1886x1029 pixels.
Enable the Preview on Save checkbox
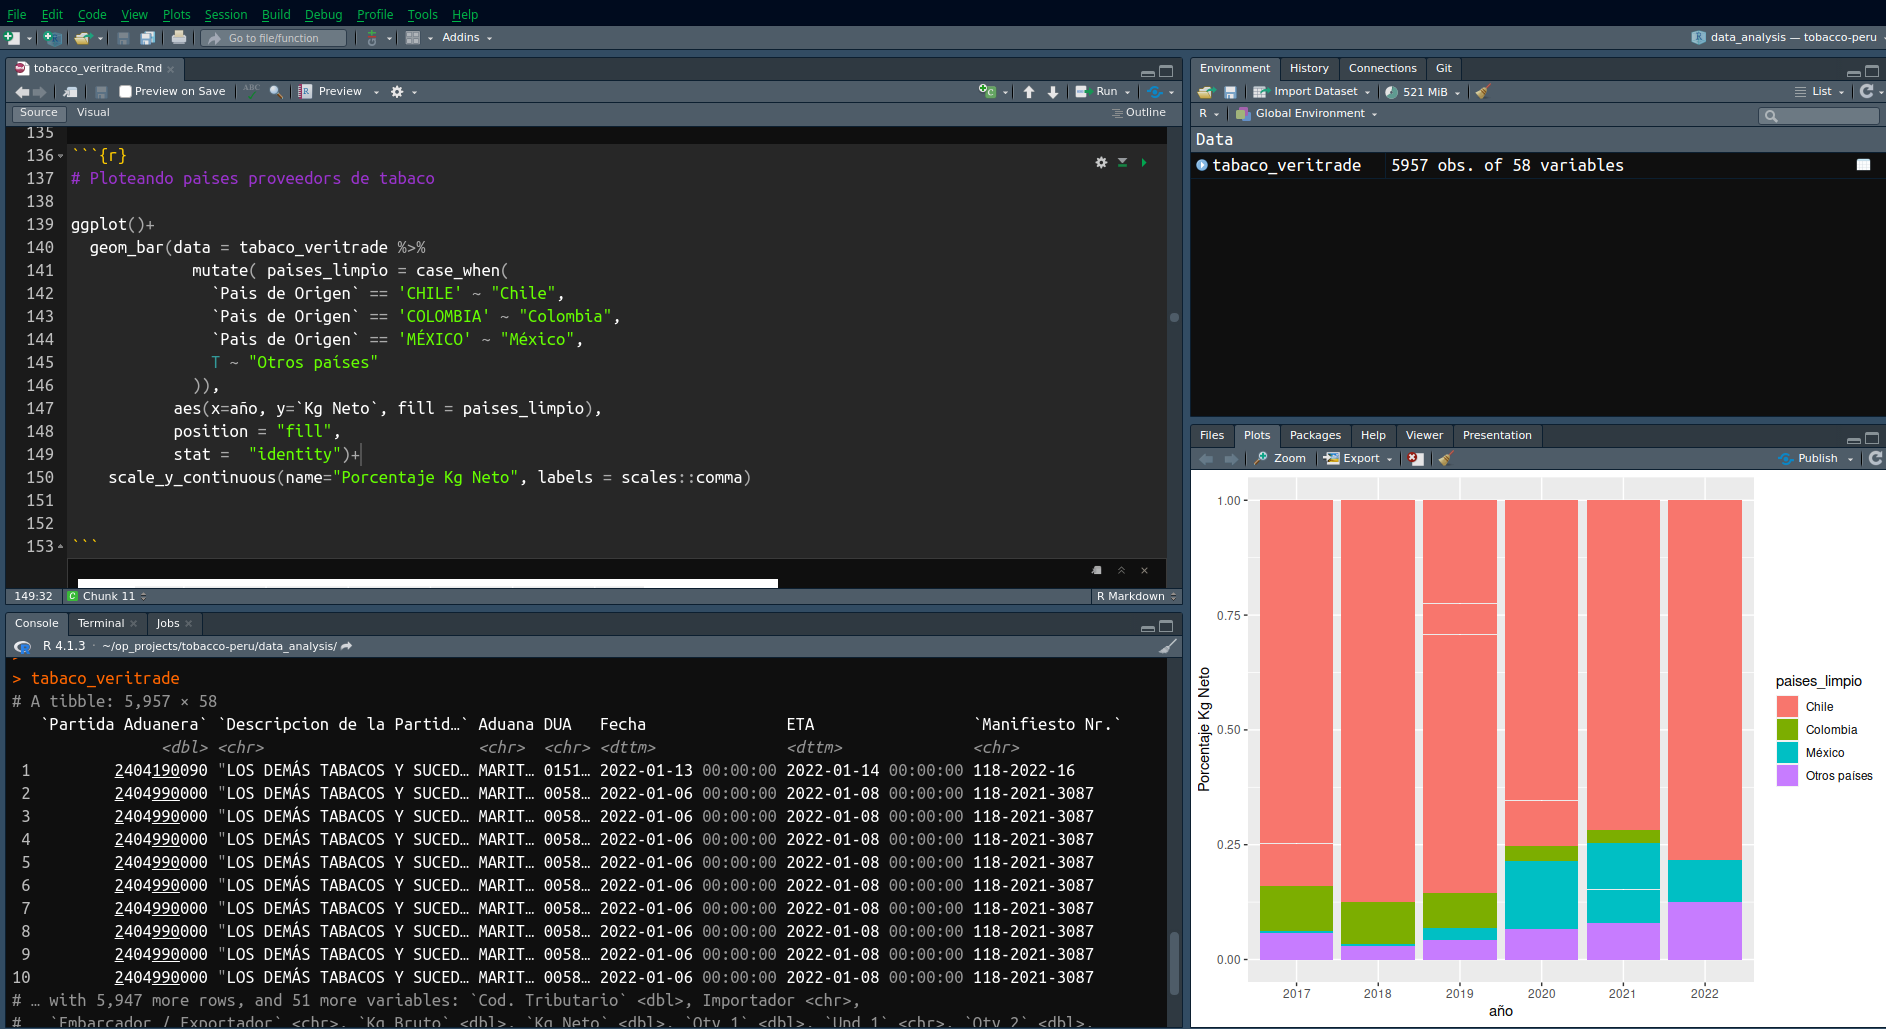[126, 92]
